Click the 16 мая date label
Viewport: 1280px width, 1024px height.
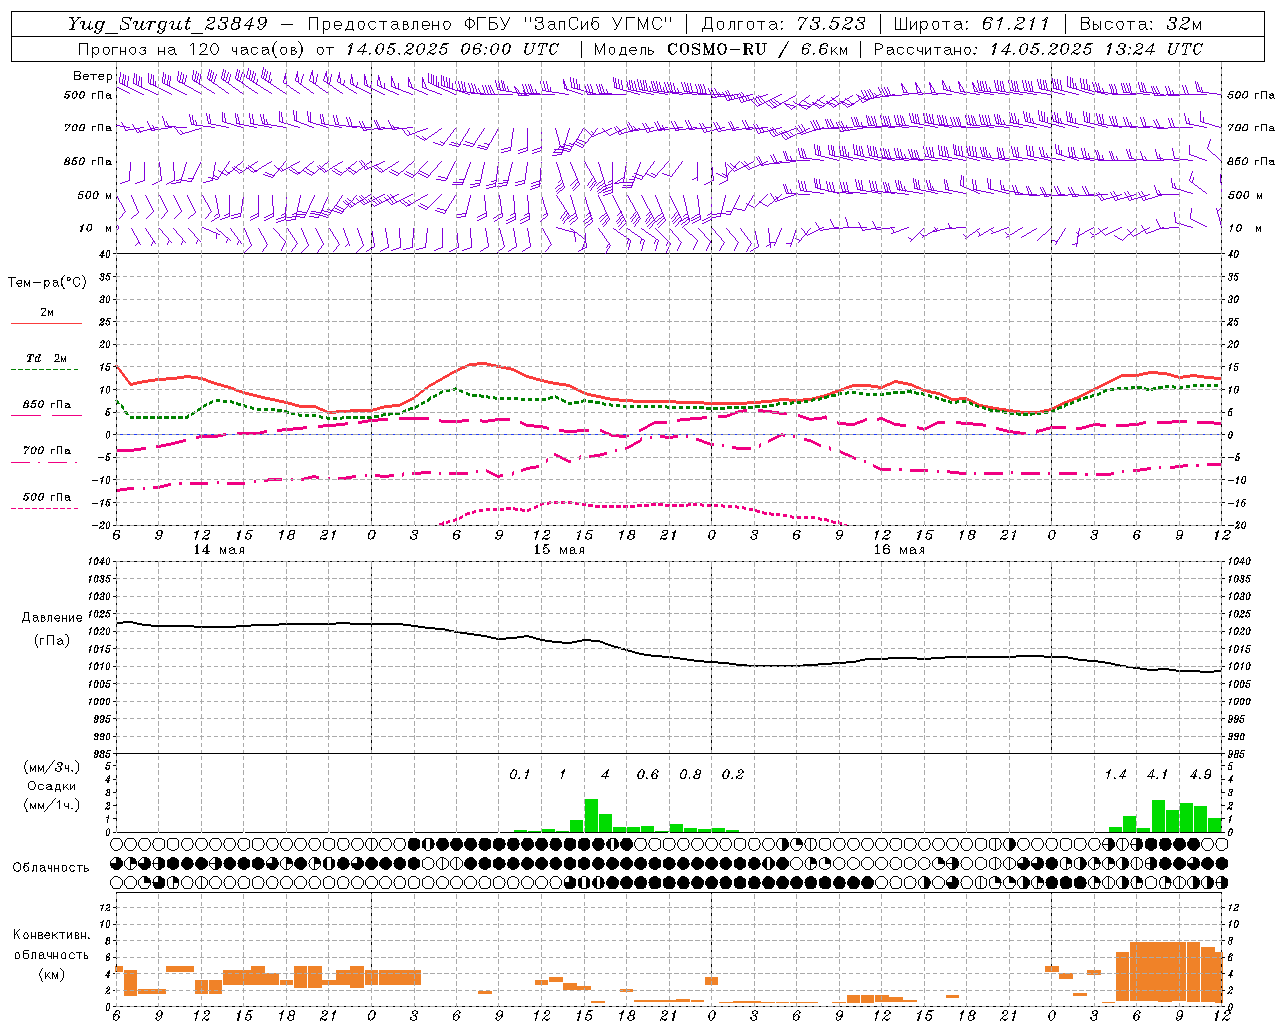tap(899, 550)
